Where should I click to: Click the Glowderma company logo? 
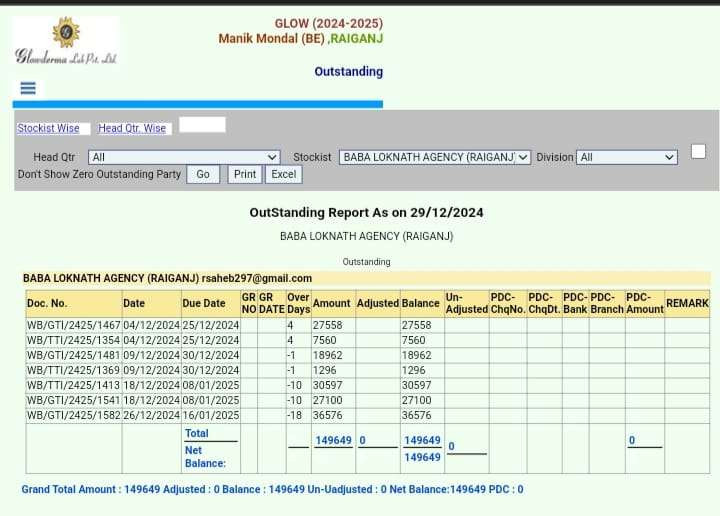66,40
